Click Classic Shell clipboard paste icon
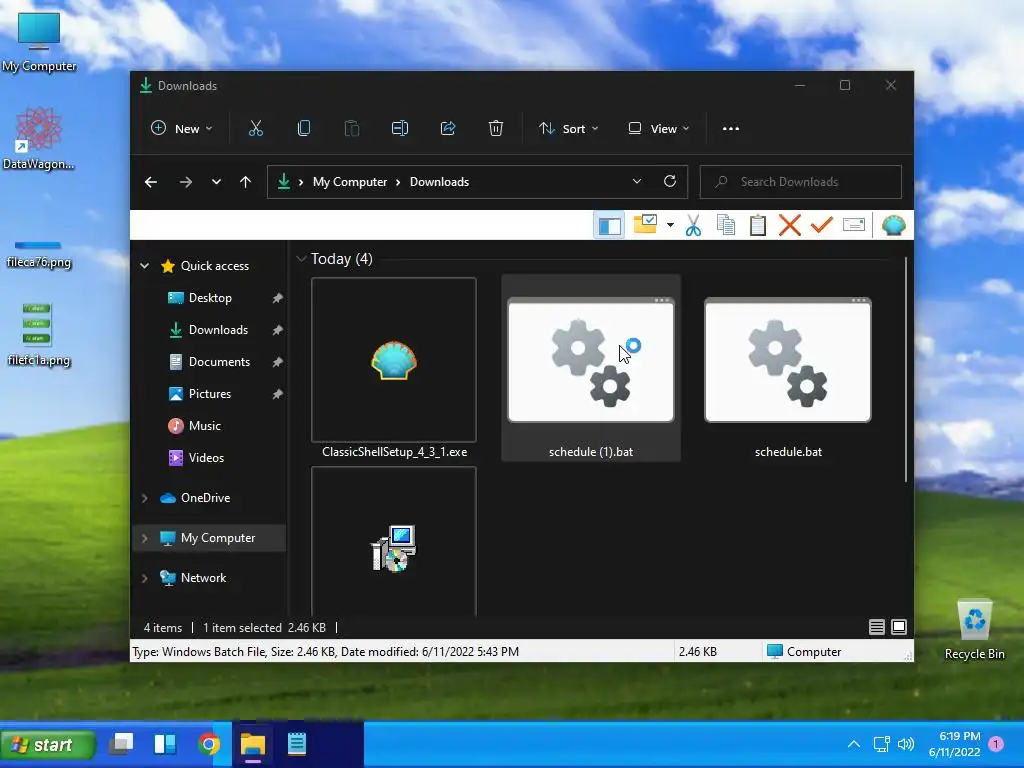 (x=758, y=225)
